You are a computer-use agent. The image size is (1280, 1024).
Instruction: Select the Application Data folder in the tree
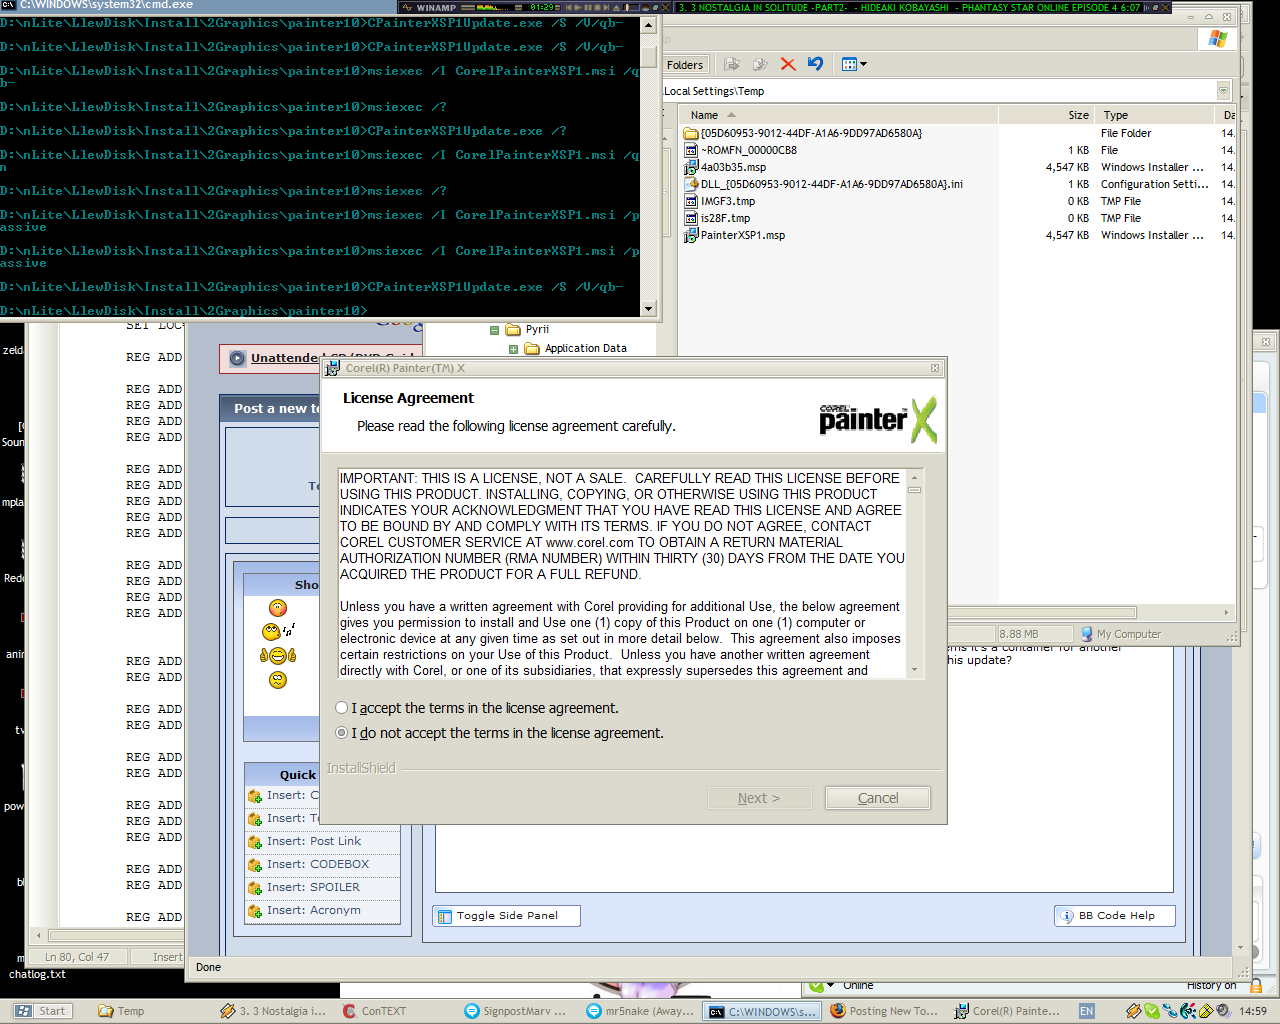tap(585, 349)
